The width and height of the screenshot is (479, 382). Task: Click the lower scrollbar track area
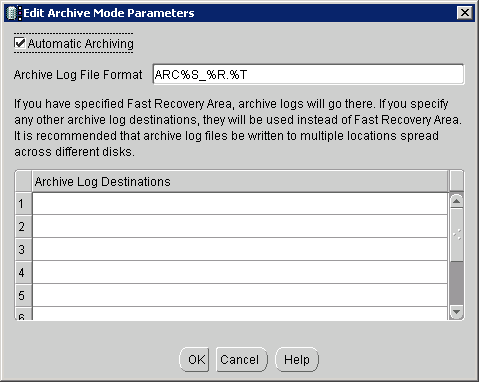(x=456, y=283)
